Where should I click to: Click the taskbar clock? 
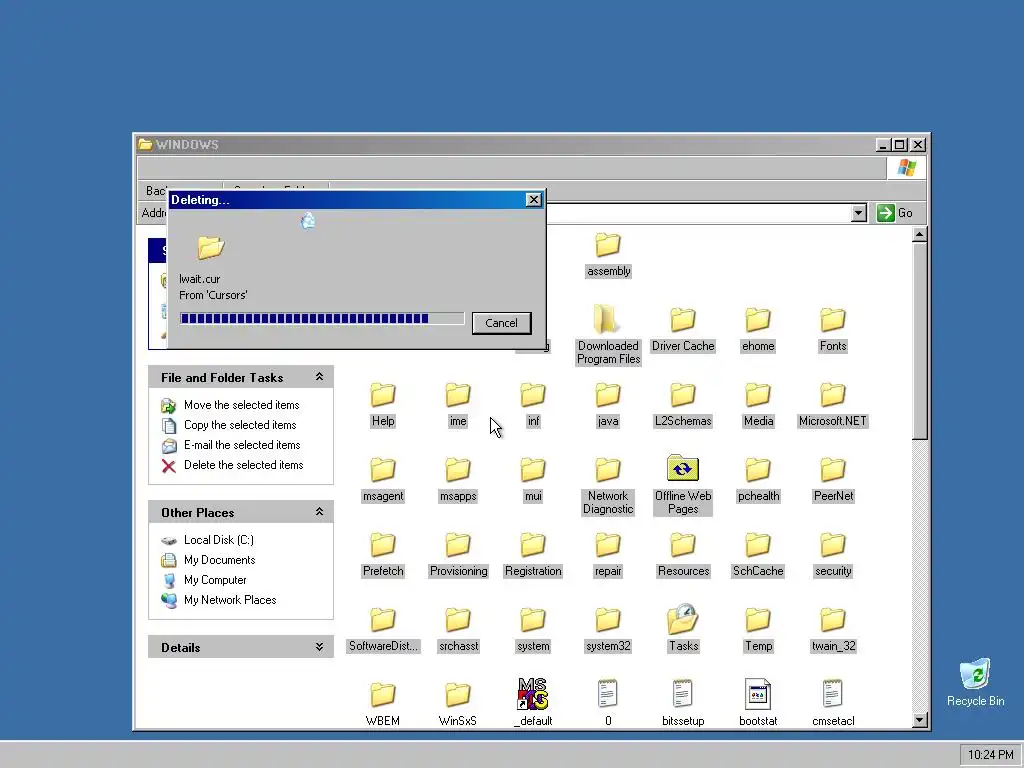tap(991, 755)
